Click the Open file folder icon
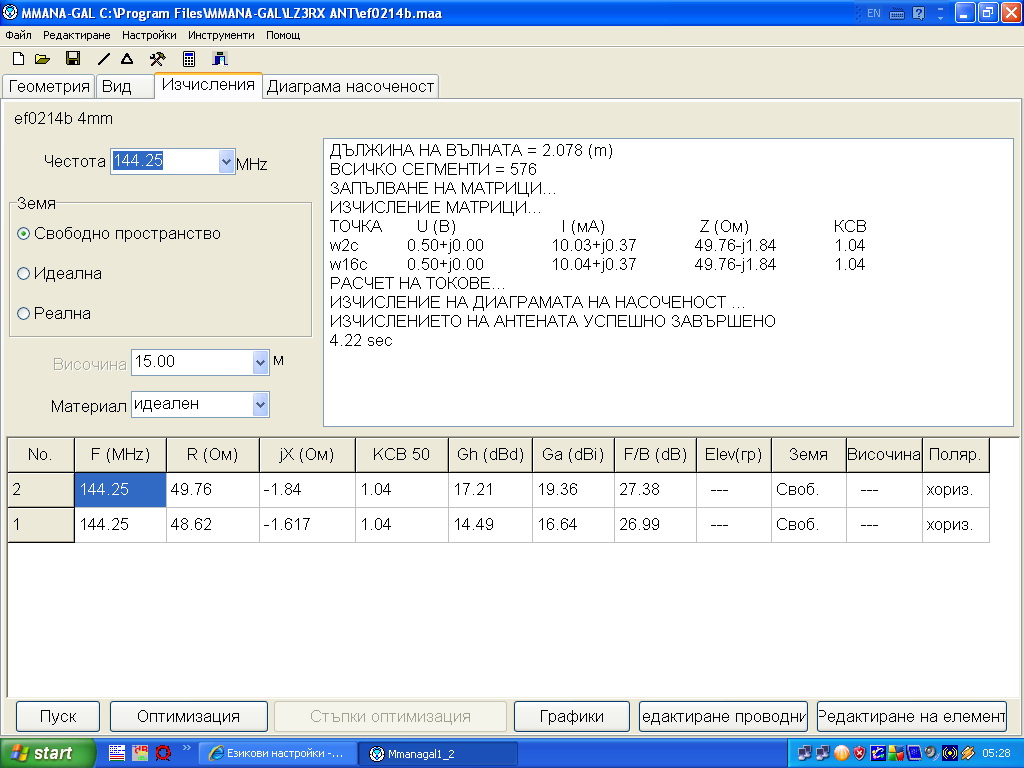1024x768 pixels. (x=42, y=59)
